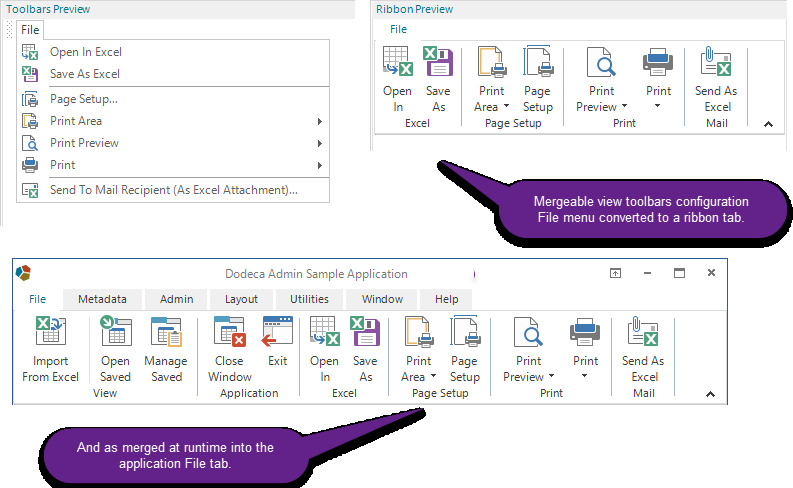Click Exit icon in Application group
Screen dimensions: 793x488
point(278,331)
